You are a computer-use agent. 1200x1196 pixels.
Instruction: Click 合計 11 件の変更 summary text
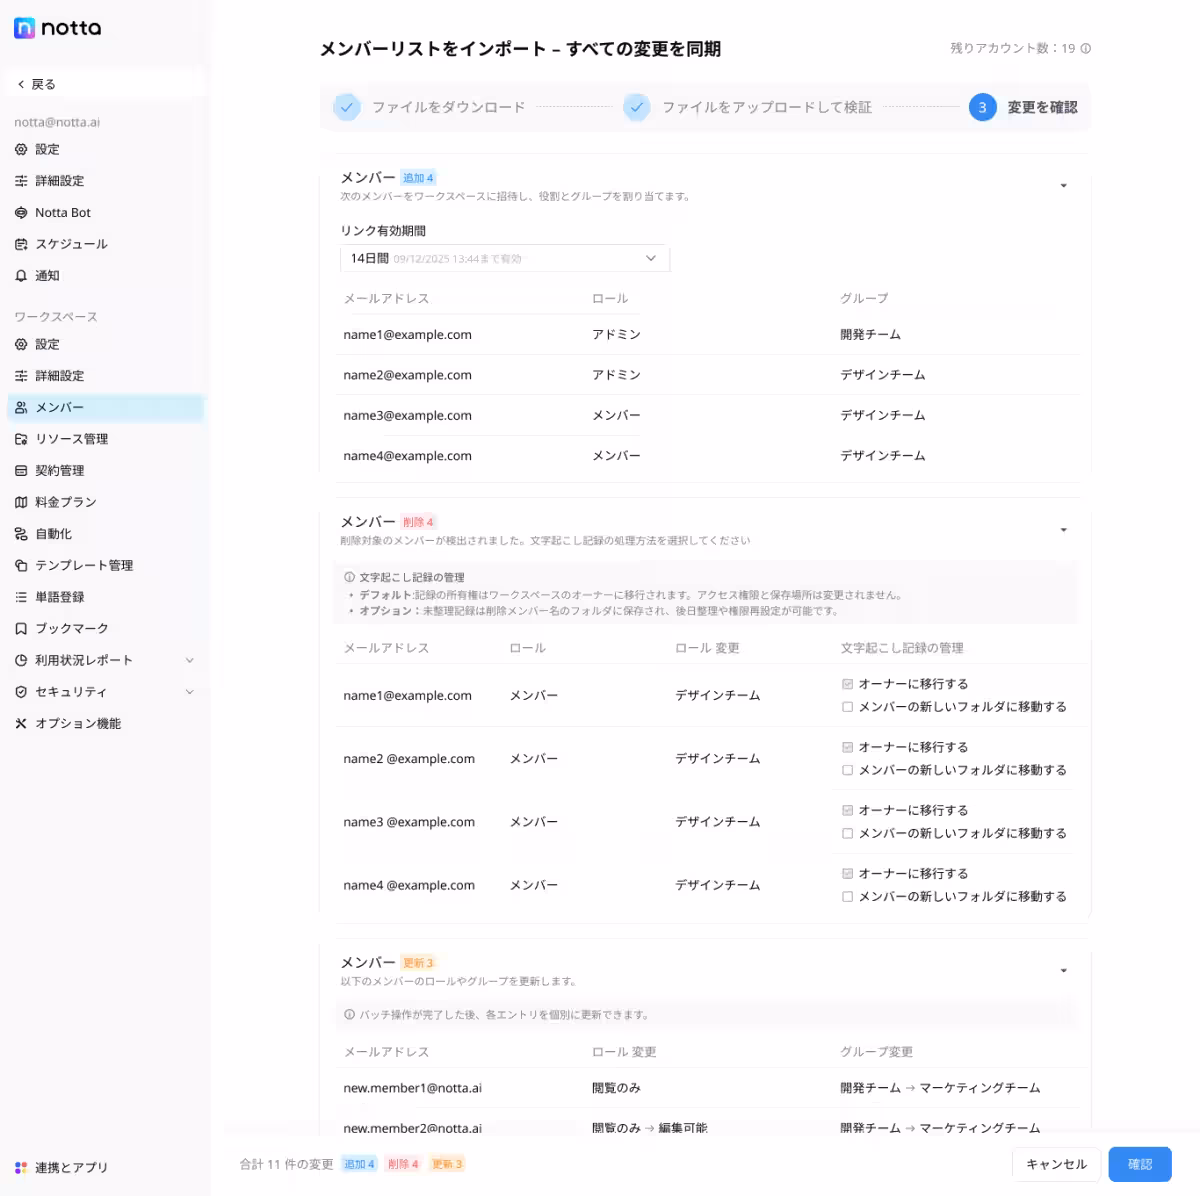286,1164
